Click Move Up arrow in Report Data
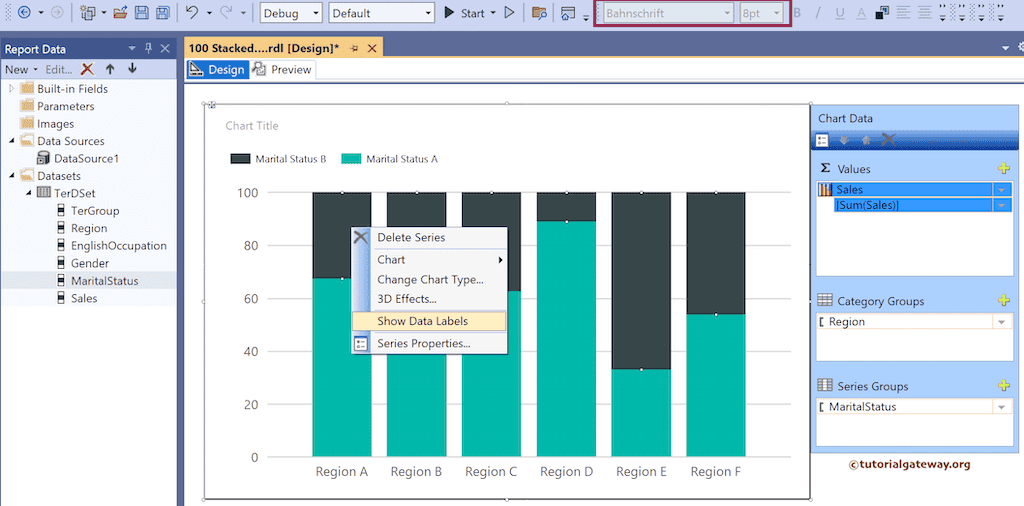 110,69
